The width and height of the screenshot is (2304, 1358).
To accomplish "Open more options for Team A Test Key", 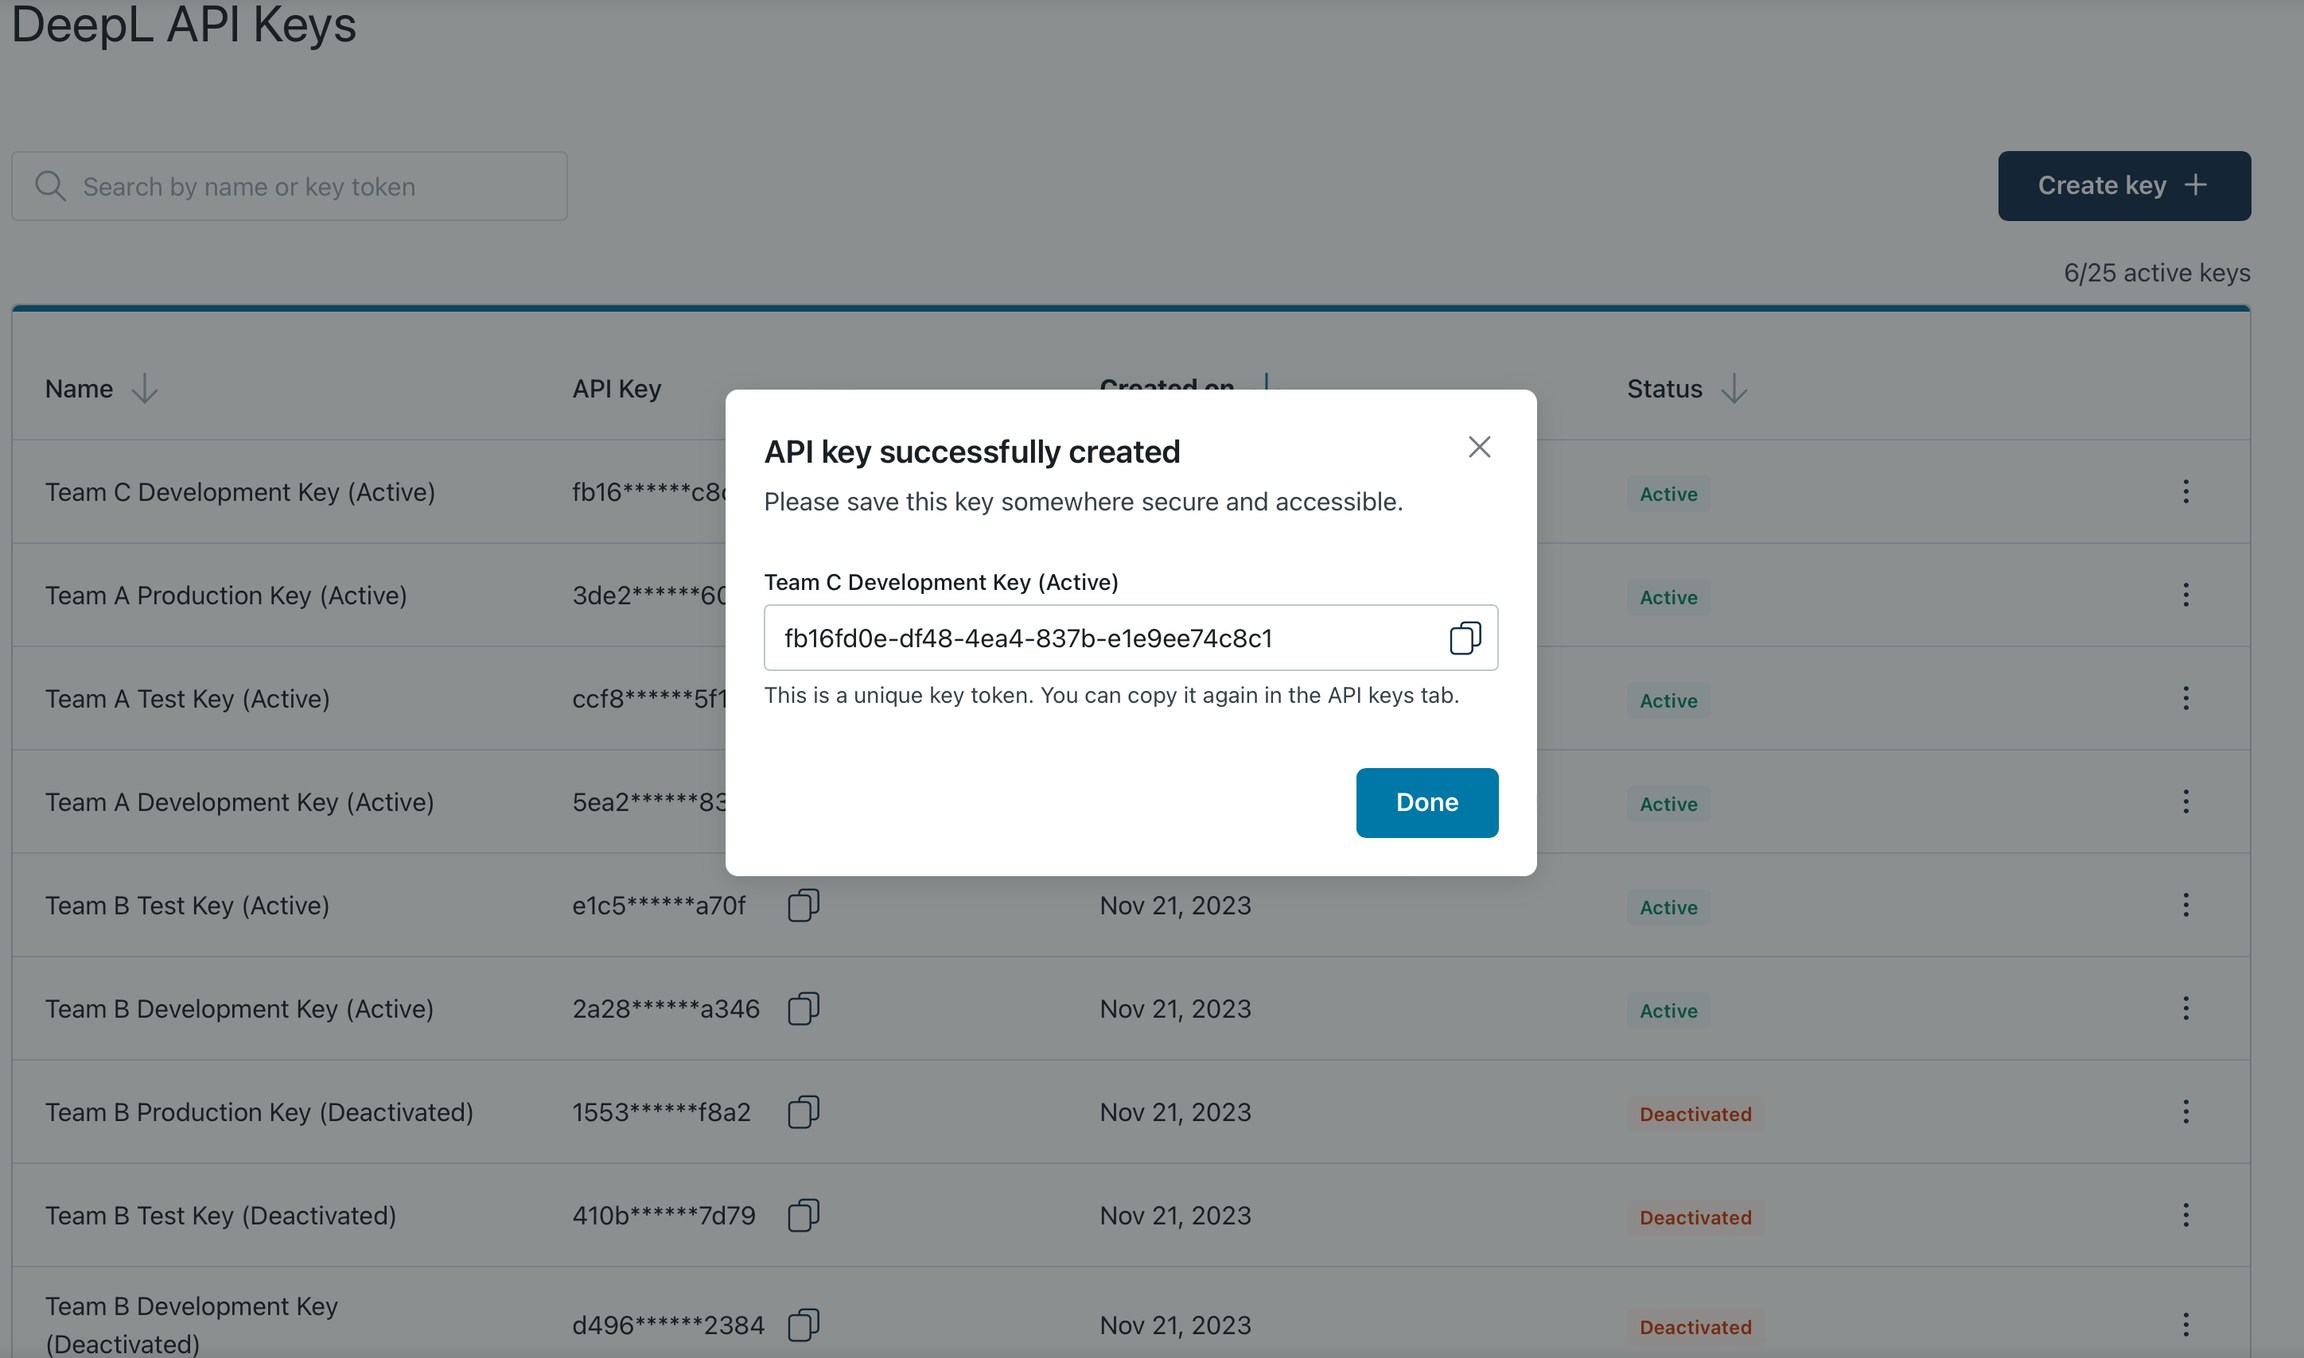I will click(2185, 698).
